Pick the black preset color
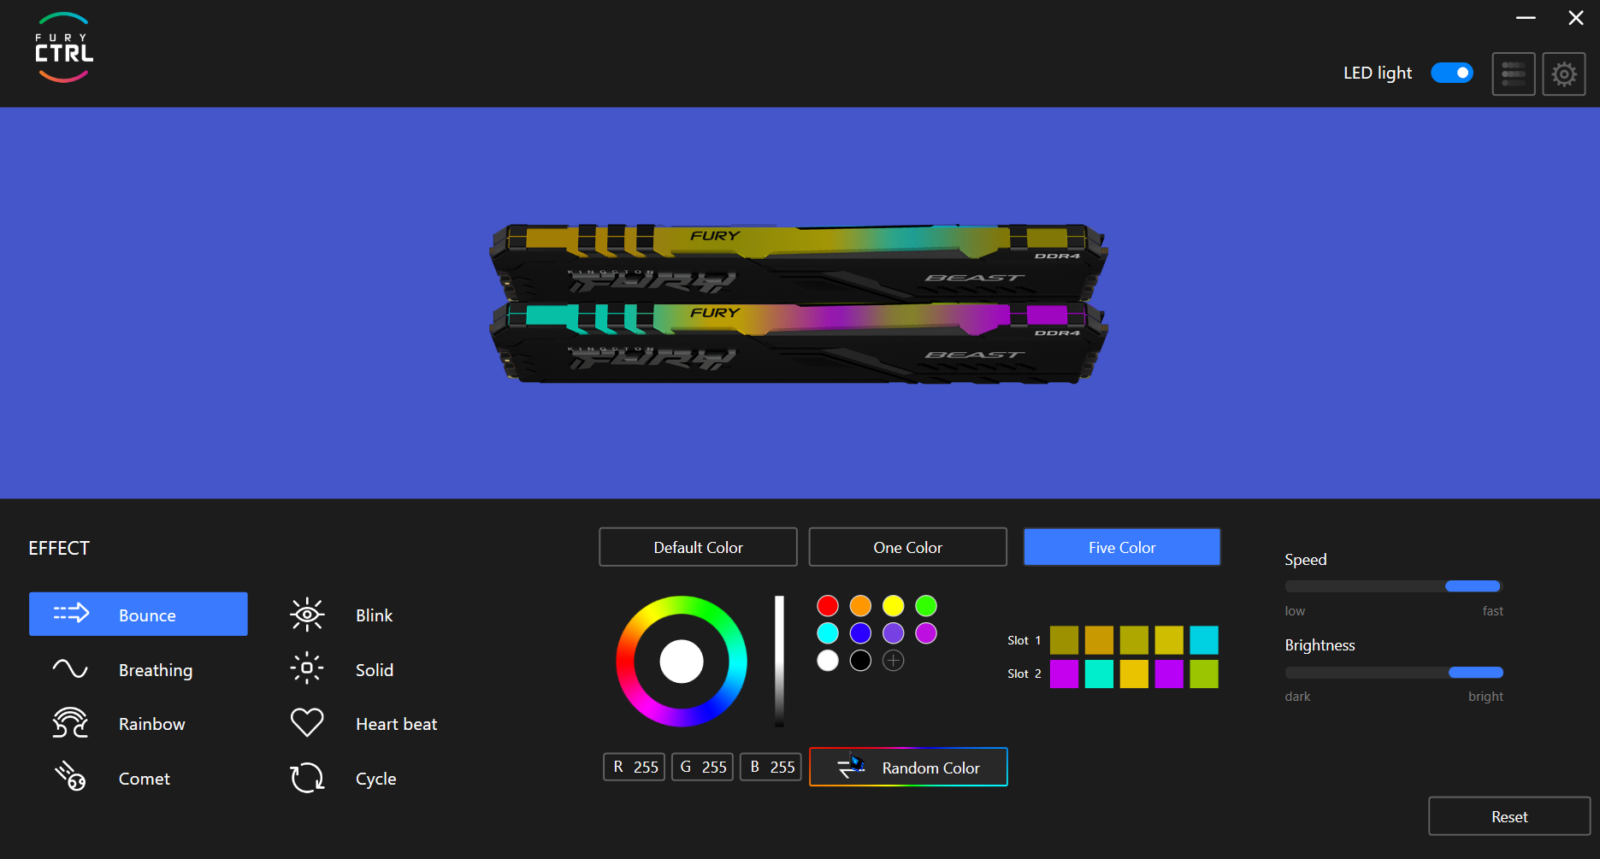The image size is (1600, 859). click(861, 660)
